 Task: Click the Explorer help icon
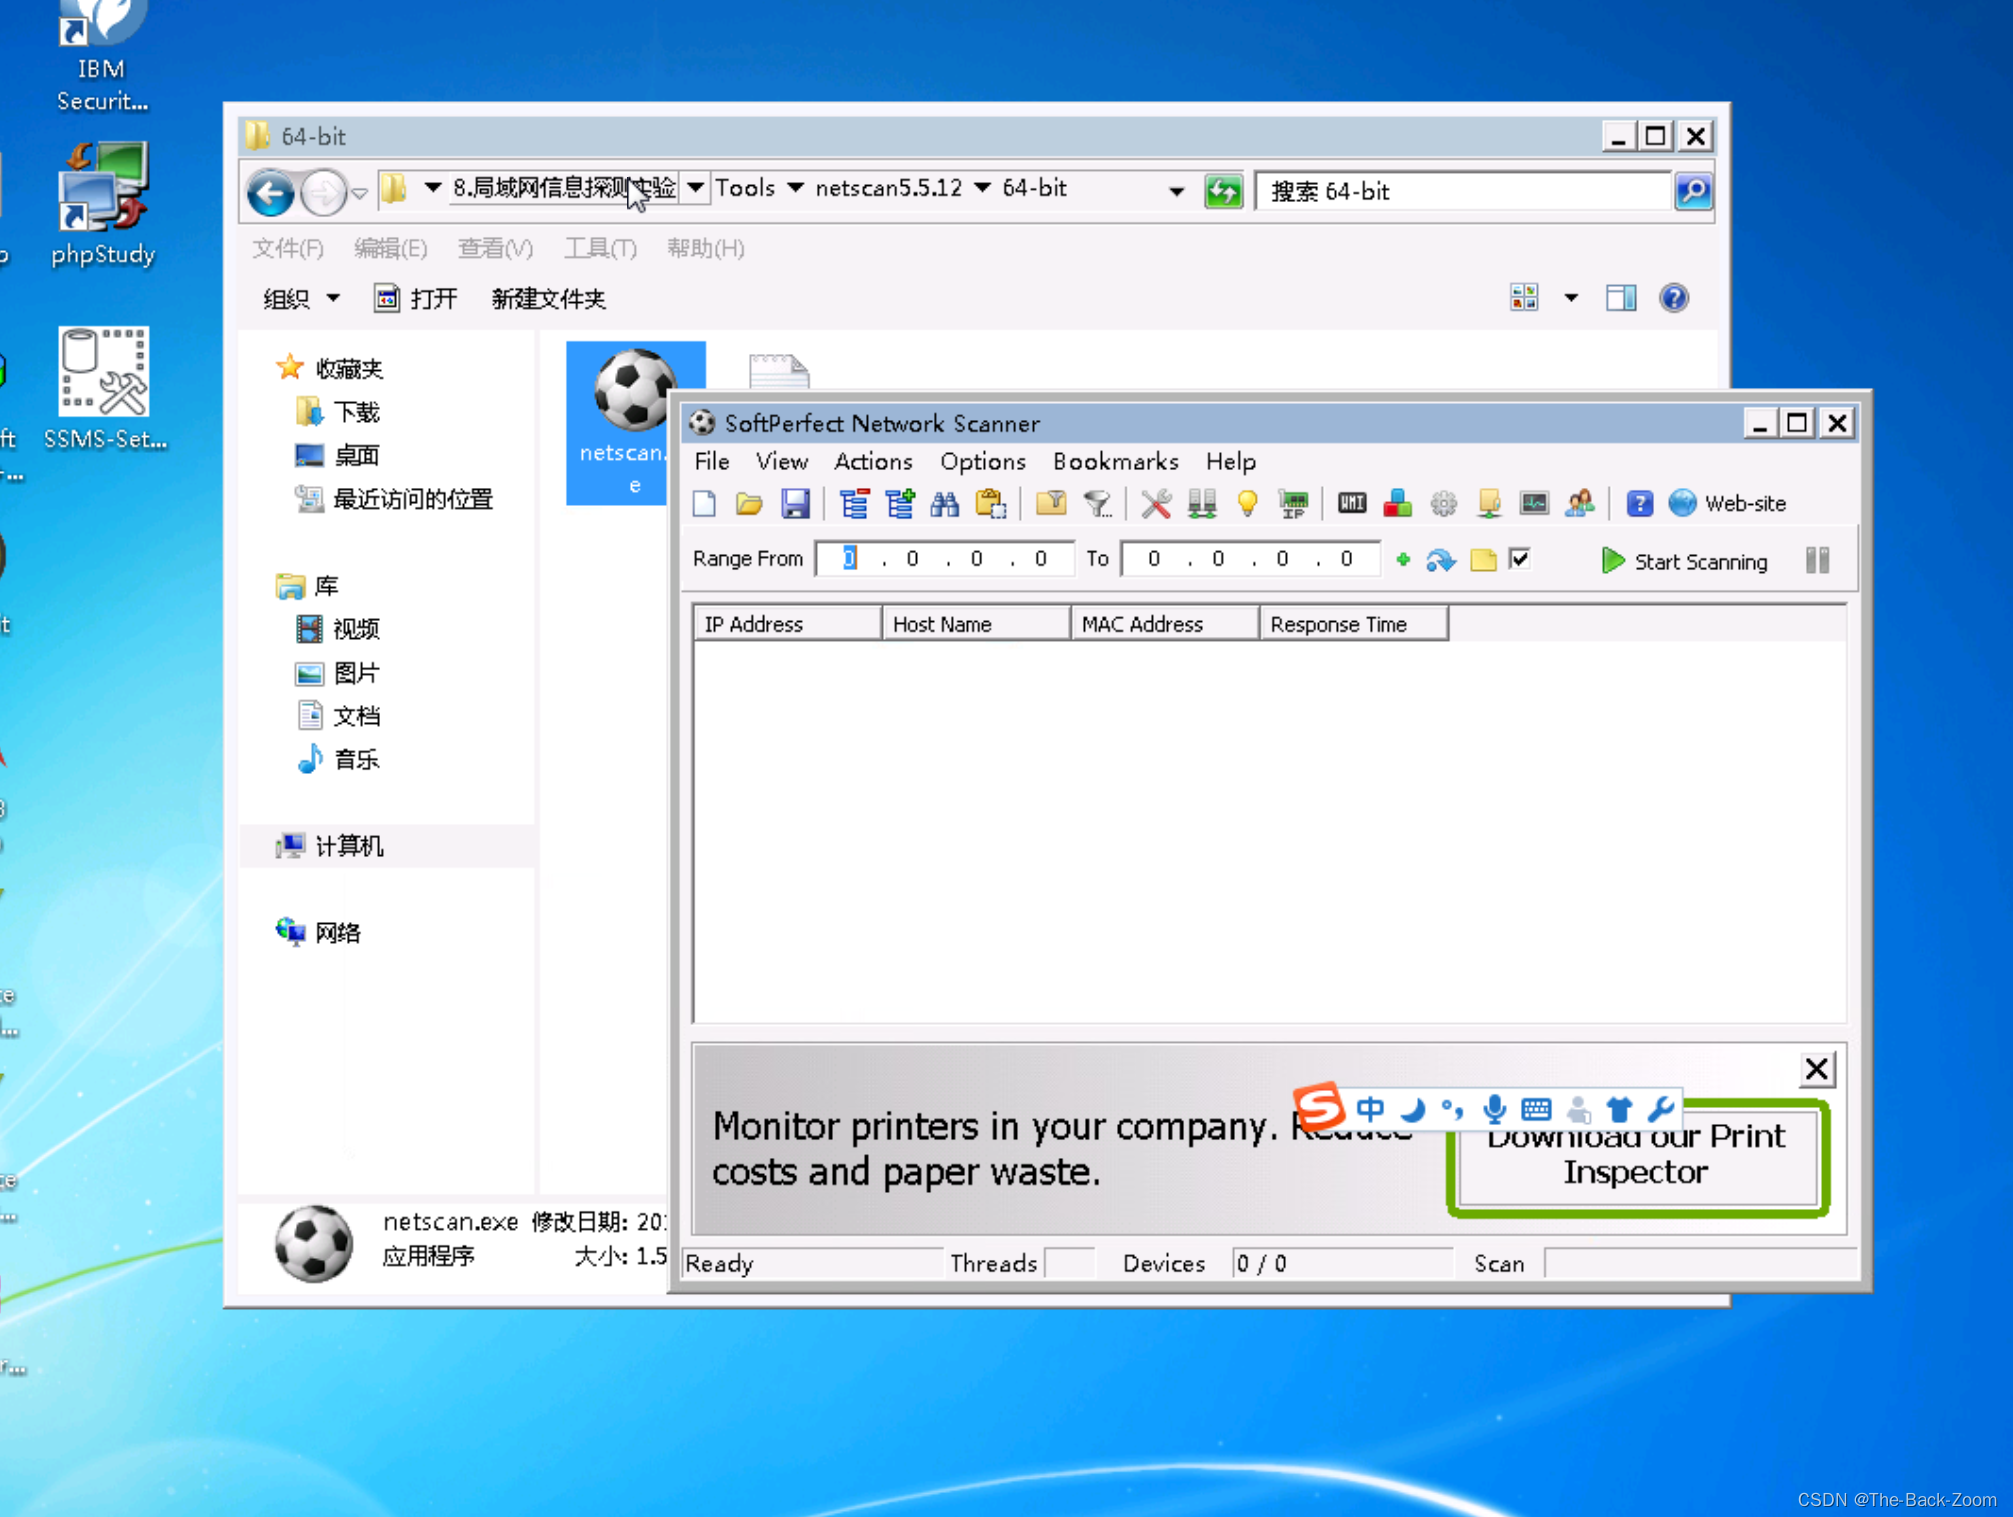click(x=1673, y=298)
